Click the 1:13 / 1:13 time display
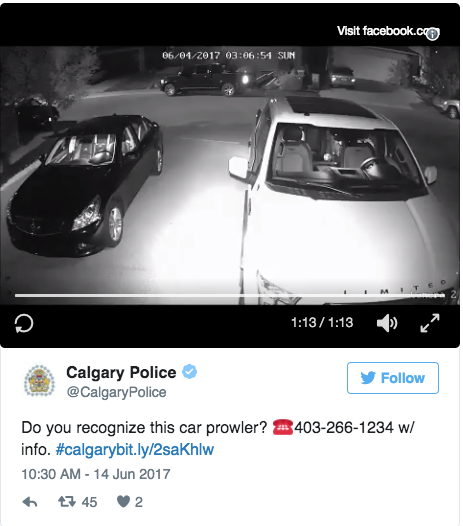463x526 pixels. point(322,323)
